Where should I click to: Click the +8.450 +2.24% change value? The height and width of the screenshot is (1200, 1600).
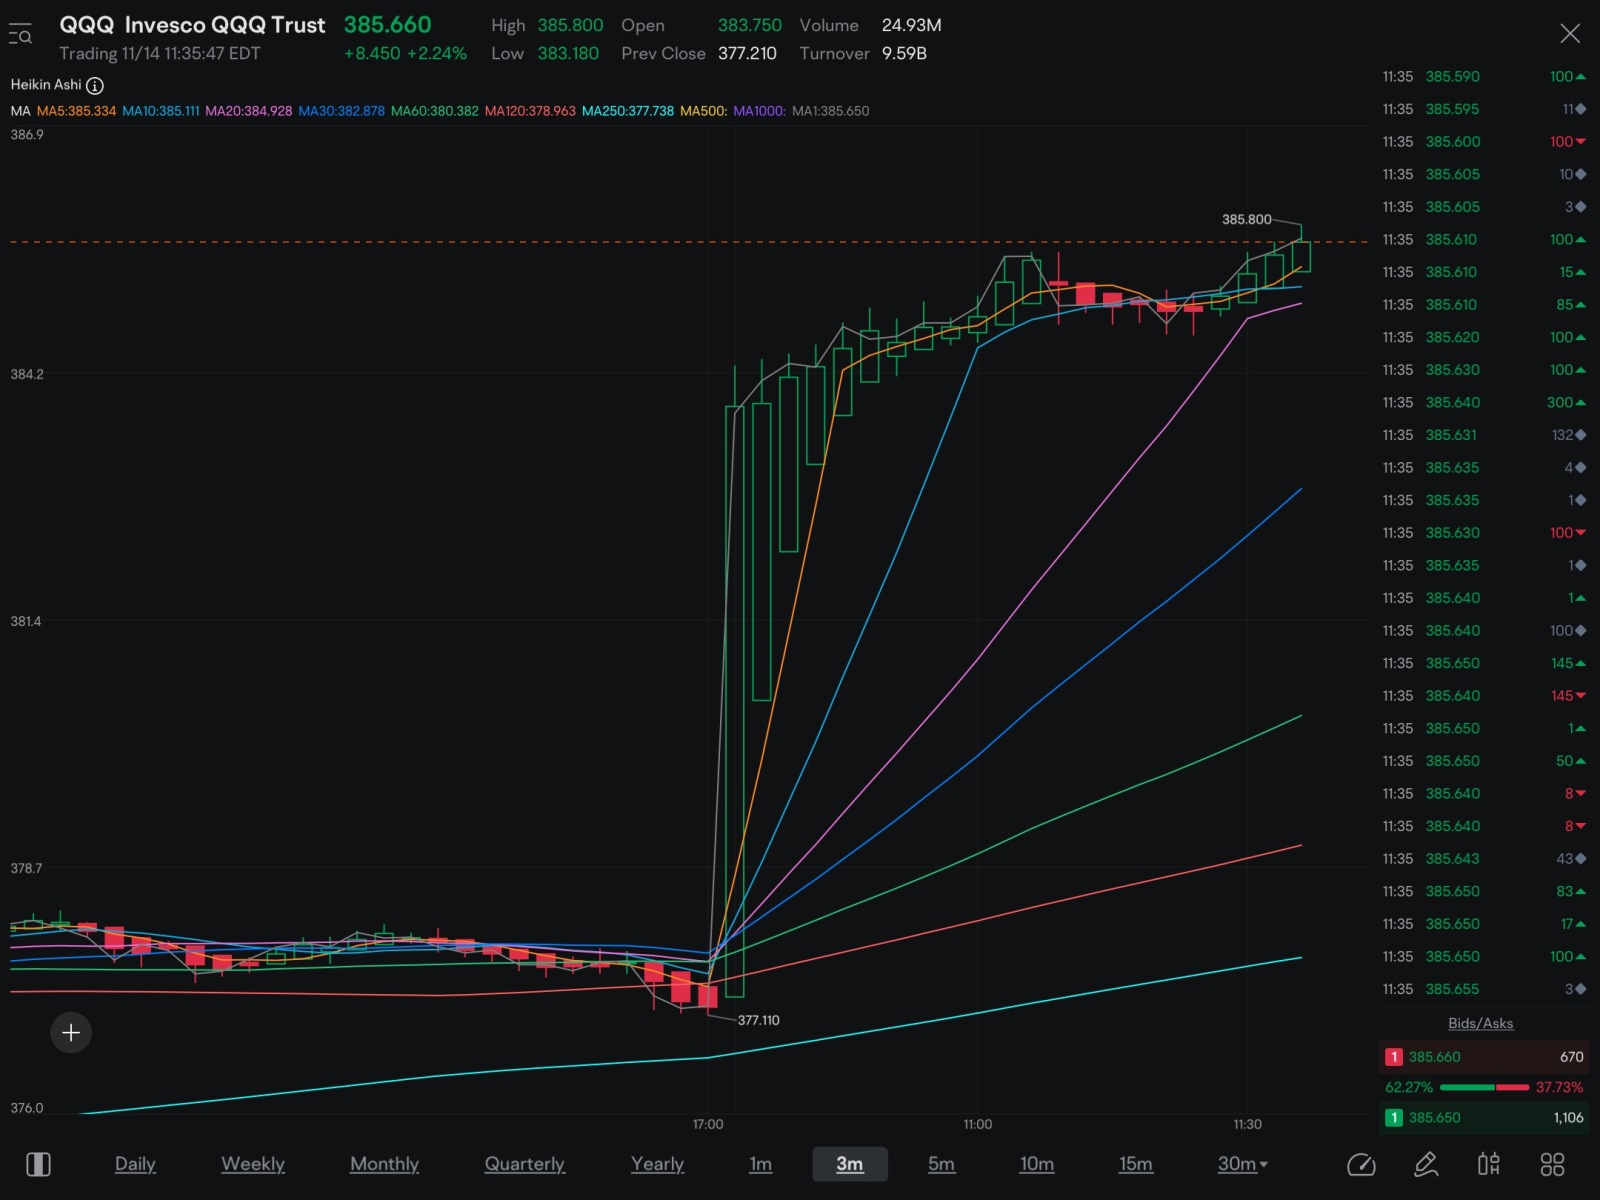tap(405, 54)
